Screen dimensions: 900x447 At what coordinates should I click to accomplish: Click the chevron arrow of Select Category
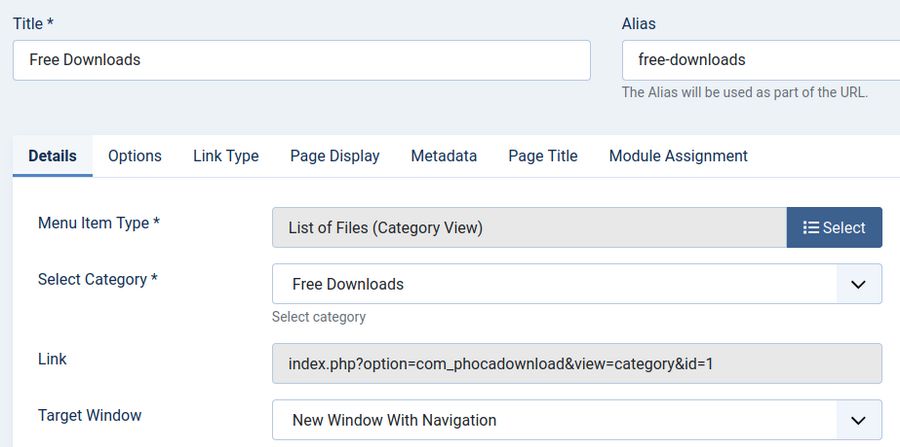[x=858, y=284]
